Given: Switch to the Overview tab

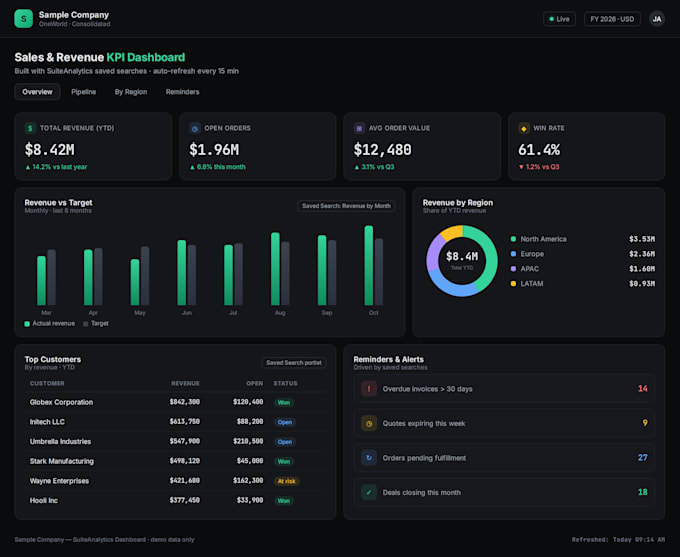Looking at the screenshot, I should (37, 92).
